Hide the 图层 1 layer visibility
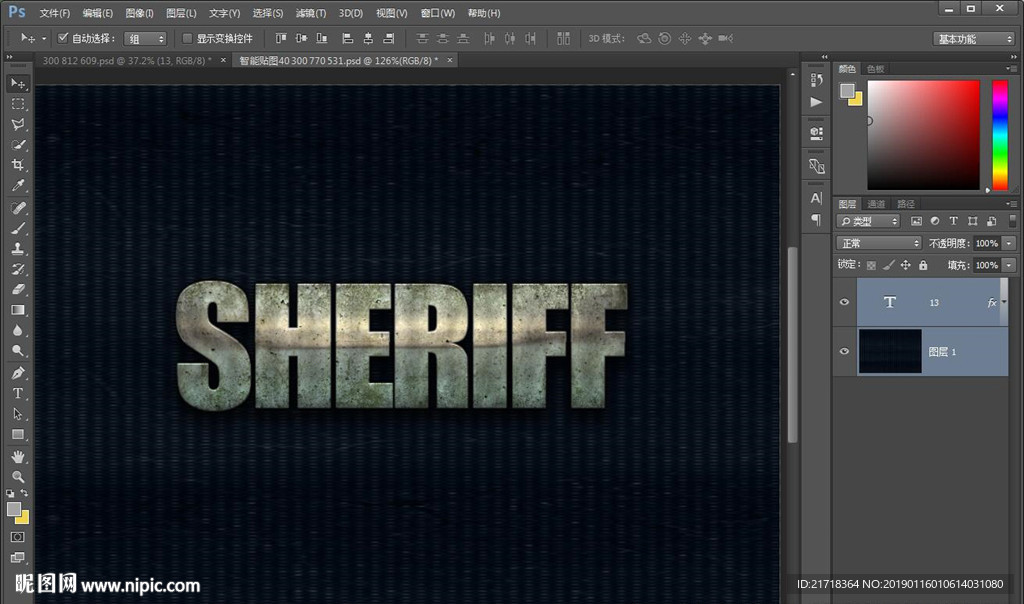Screen dimensions: 1024x604 845,352
